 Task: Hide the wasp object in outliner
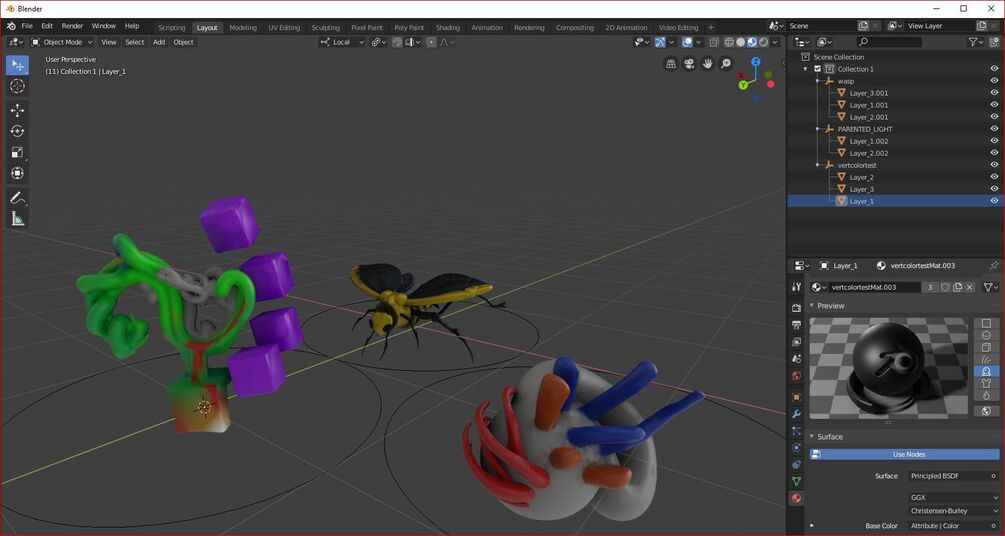coord(994,81)
